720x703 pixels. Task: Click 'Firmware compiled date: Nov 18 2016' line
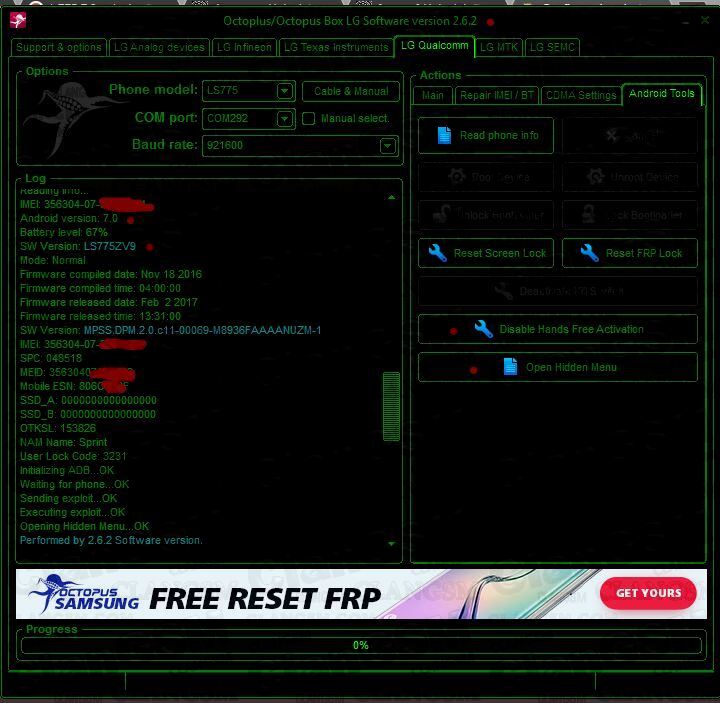[x=111, y=275]
